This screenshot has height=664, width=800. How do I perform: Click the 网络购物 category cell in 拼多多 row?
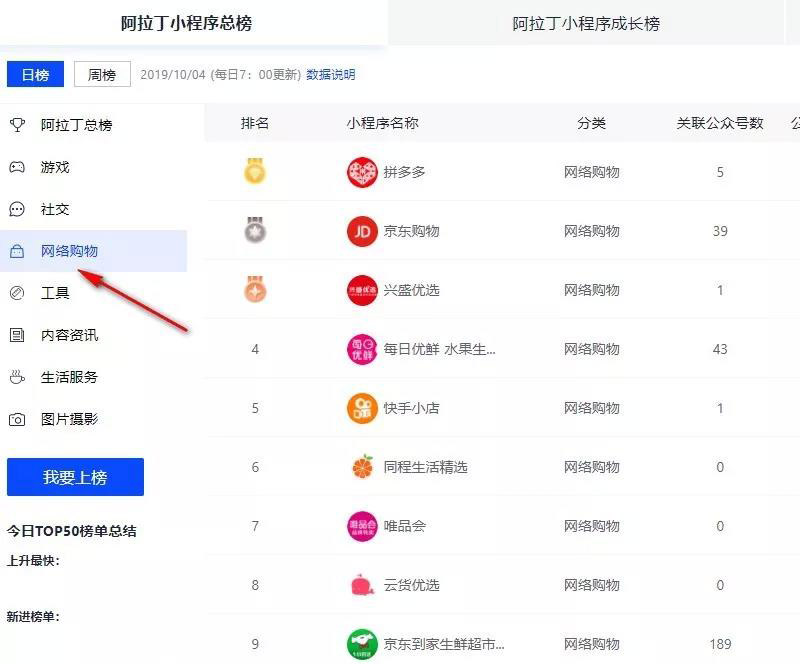pyautogui.click(x=591, y=172)
